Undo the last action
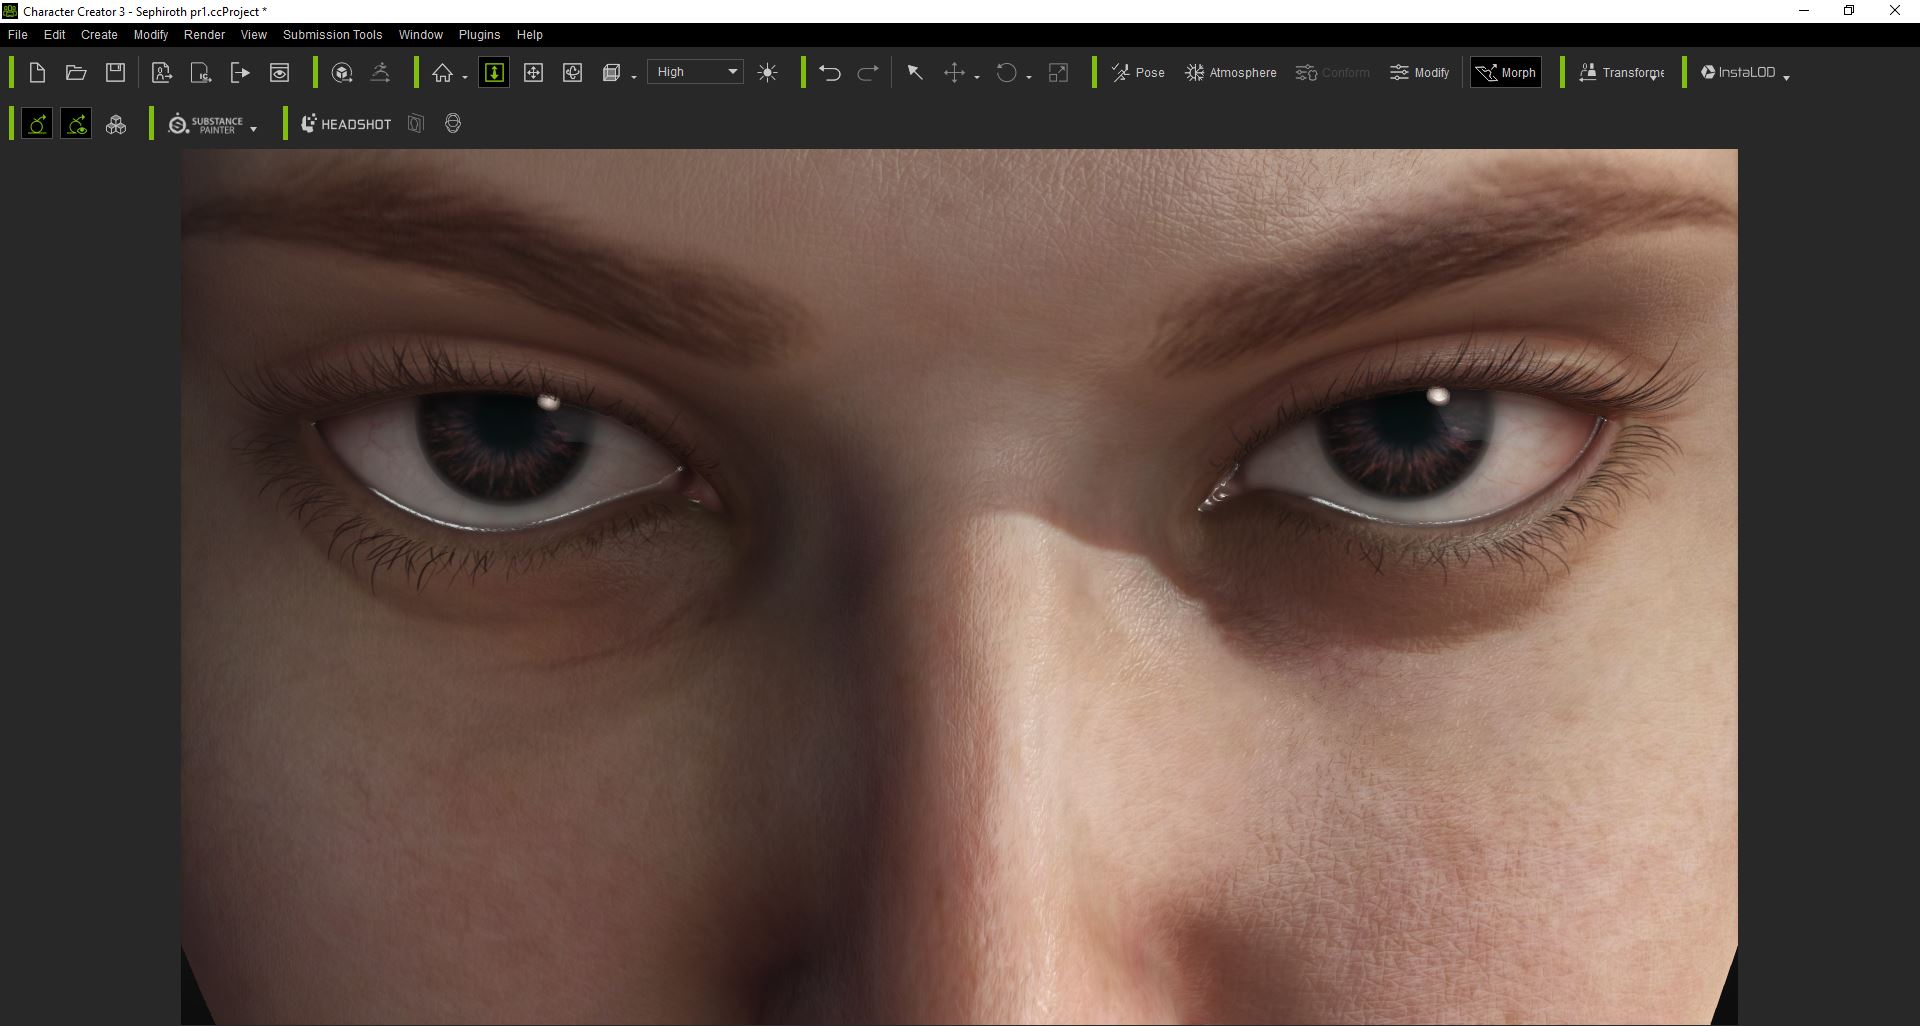1920x1026 pixels. click(x=829, y=72)
